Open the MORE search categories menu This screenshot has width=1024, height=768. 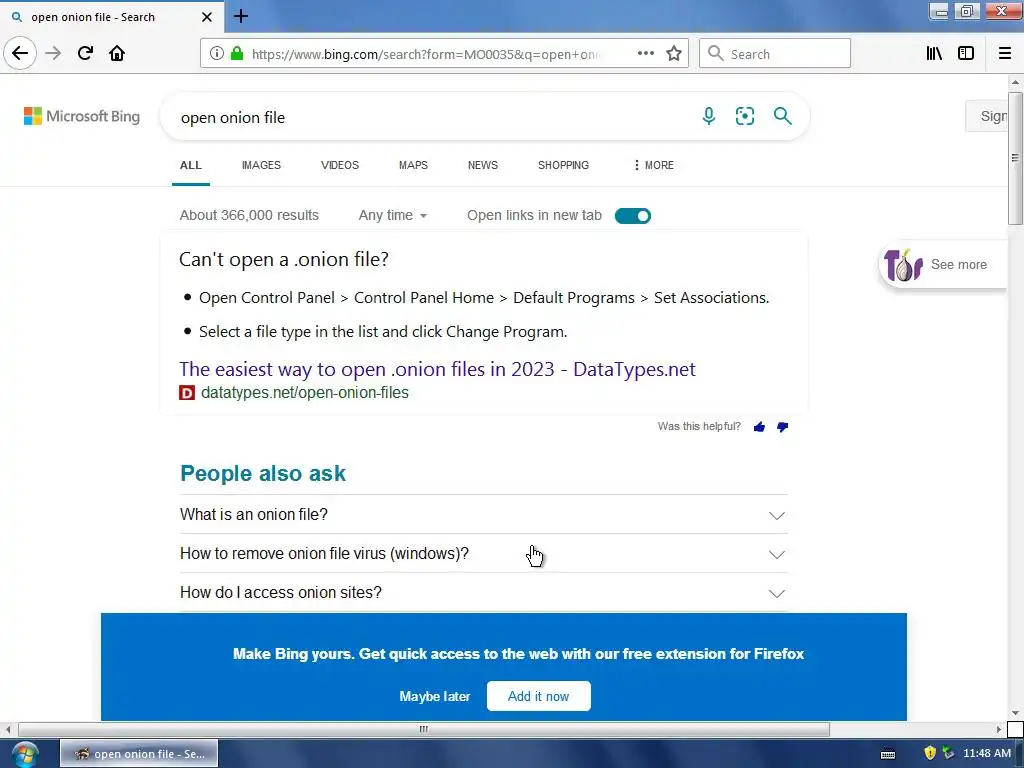pyautogui.click(x=654, y=165)
